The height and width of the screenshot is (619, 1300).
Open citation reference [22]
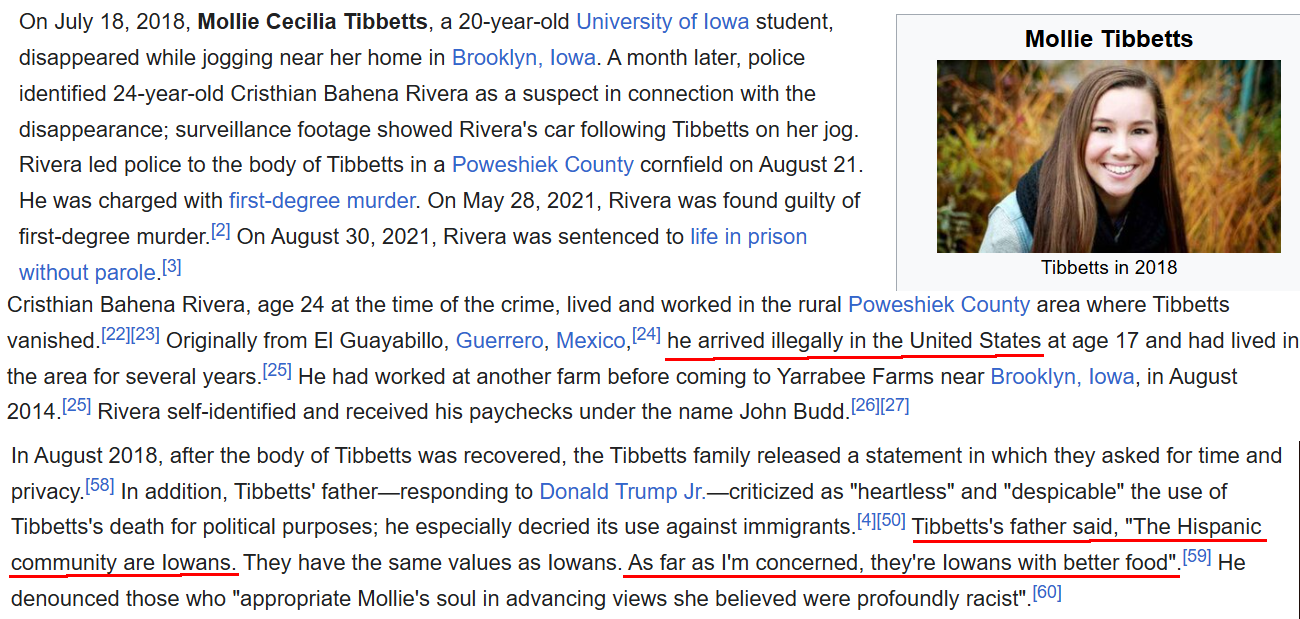(116, 334)
